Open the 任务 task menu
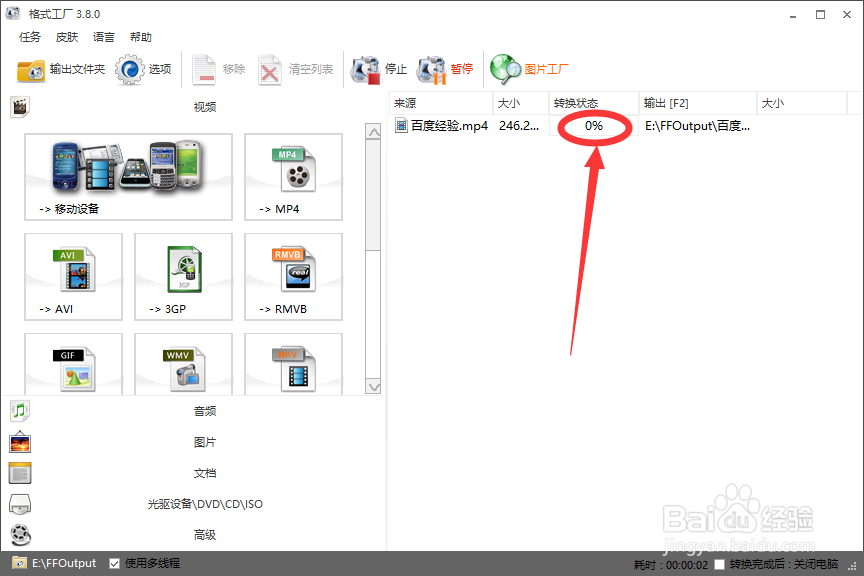Screen dimensions: 864x576 pos(30,37)
